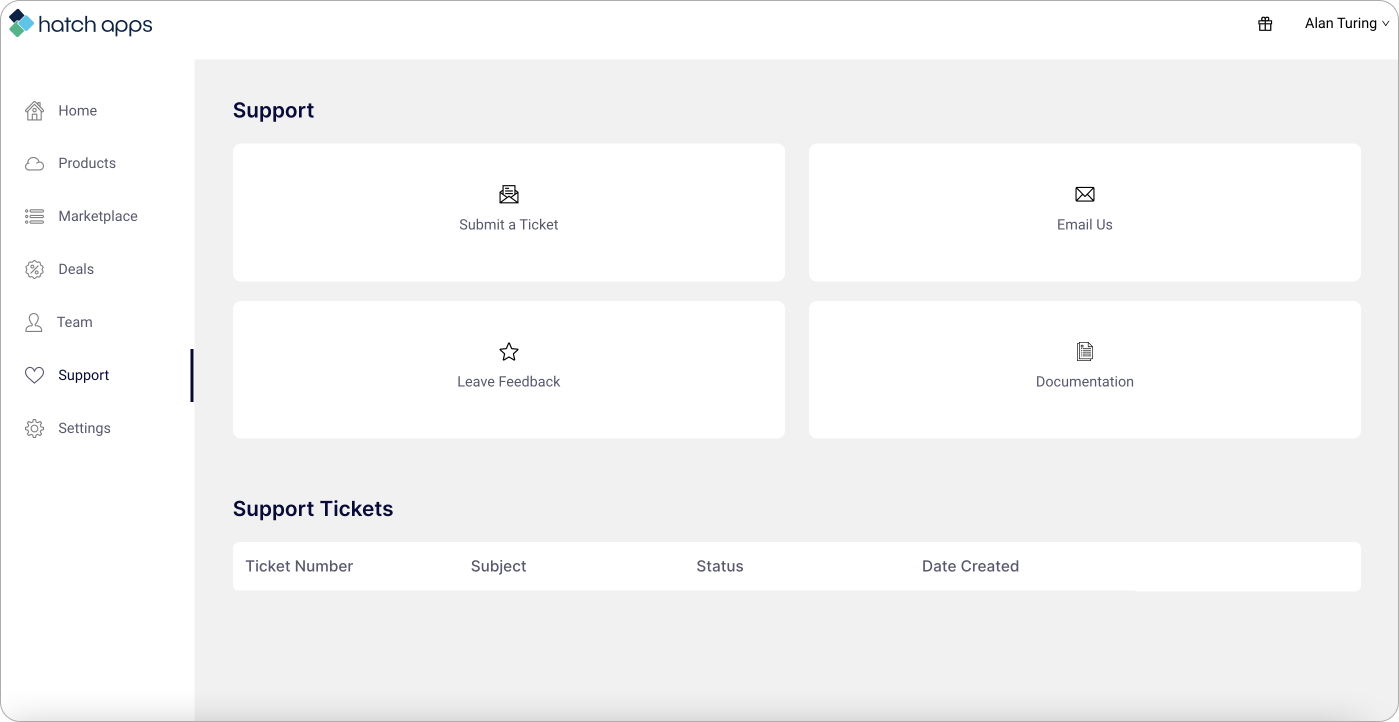
Task: Open the gift icon in header
Action: [1265, 24]
